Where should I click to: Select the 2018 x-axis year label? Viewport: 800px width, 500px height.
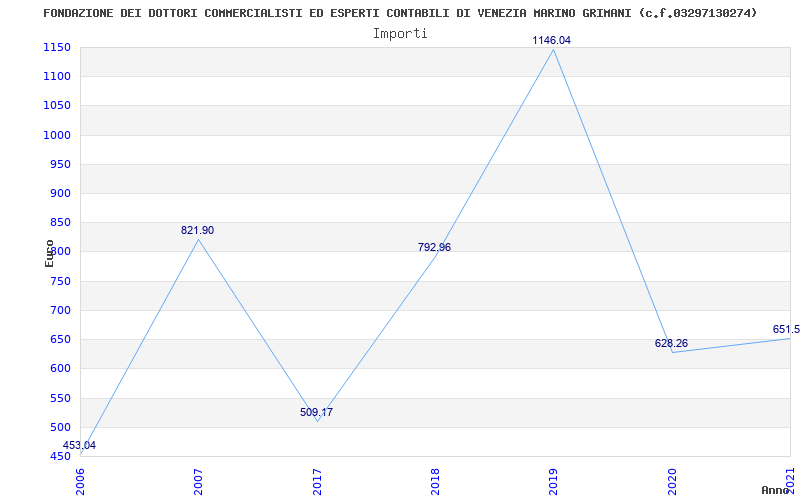pyautogui.click(x=435, y=482)
